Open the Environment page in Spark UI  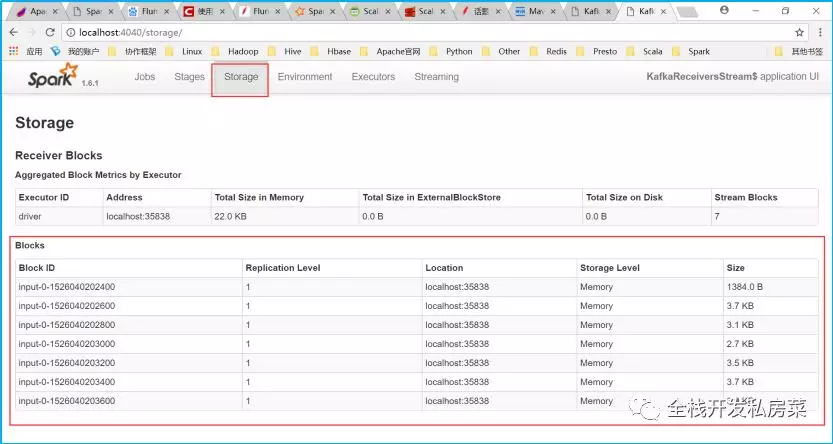click(305, 76)
